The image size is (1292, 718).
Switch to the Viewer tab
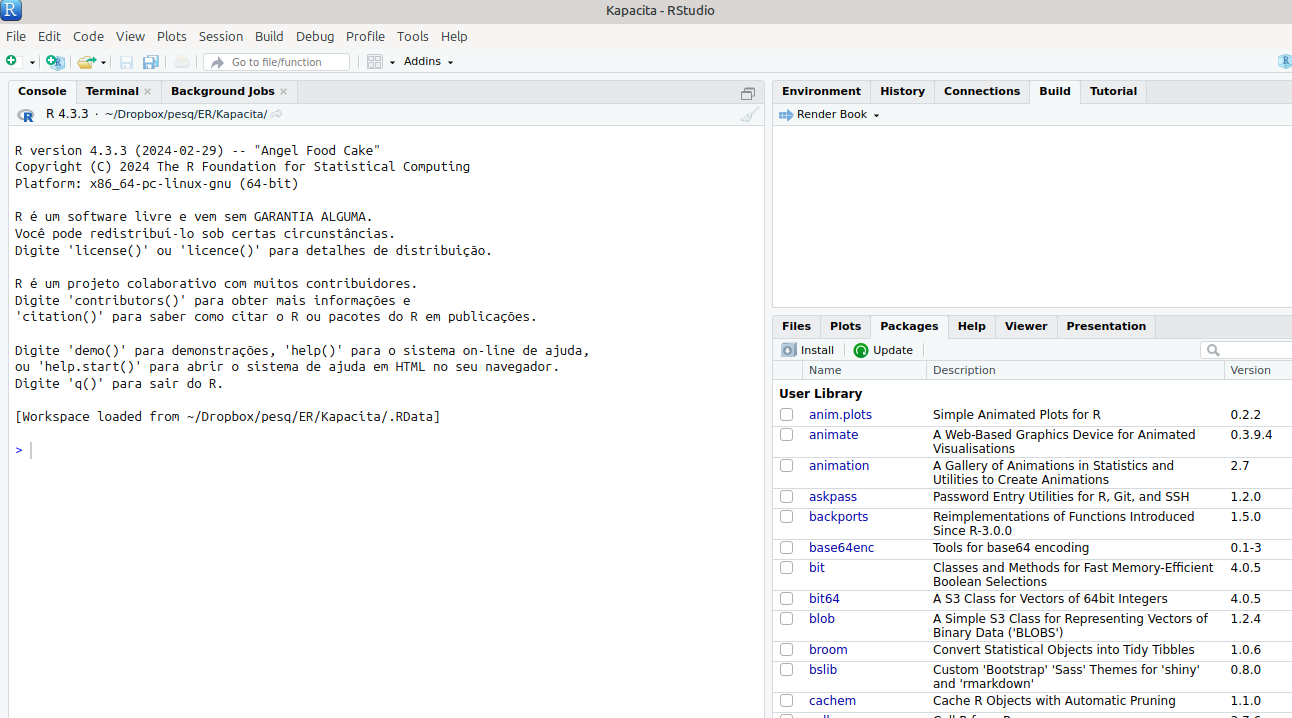tap(1026, 326)
